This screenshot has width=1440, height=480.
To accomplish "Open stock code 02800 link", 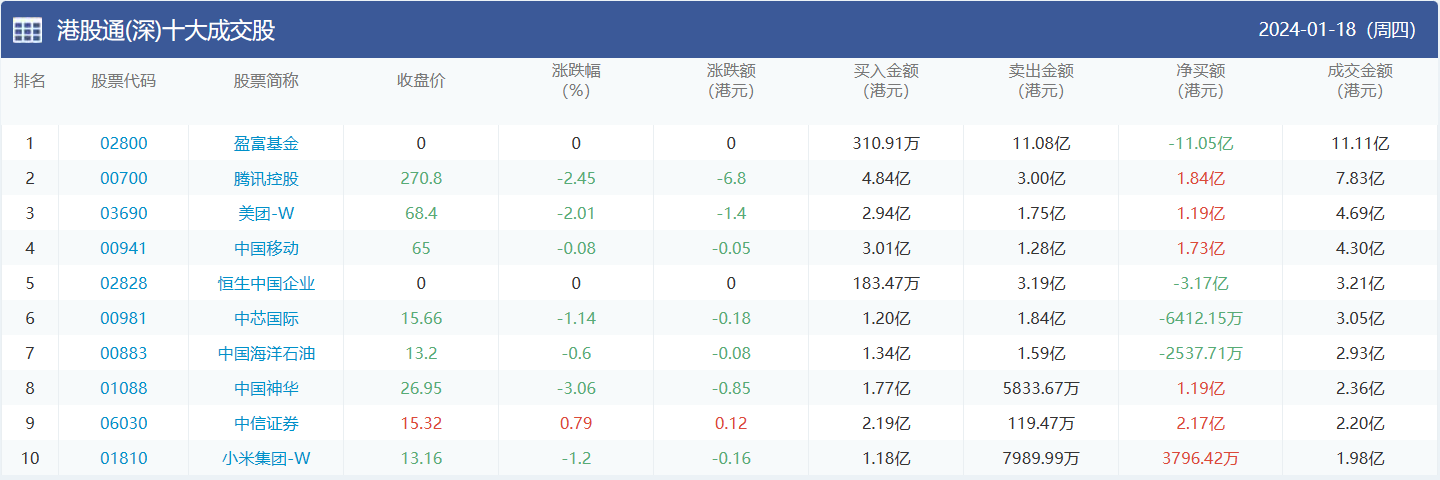I will coord(123,143).
